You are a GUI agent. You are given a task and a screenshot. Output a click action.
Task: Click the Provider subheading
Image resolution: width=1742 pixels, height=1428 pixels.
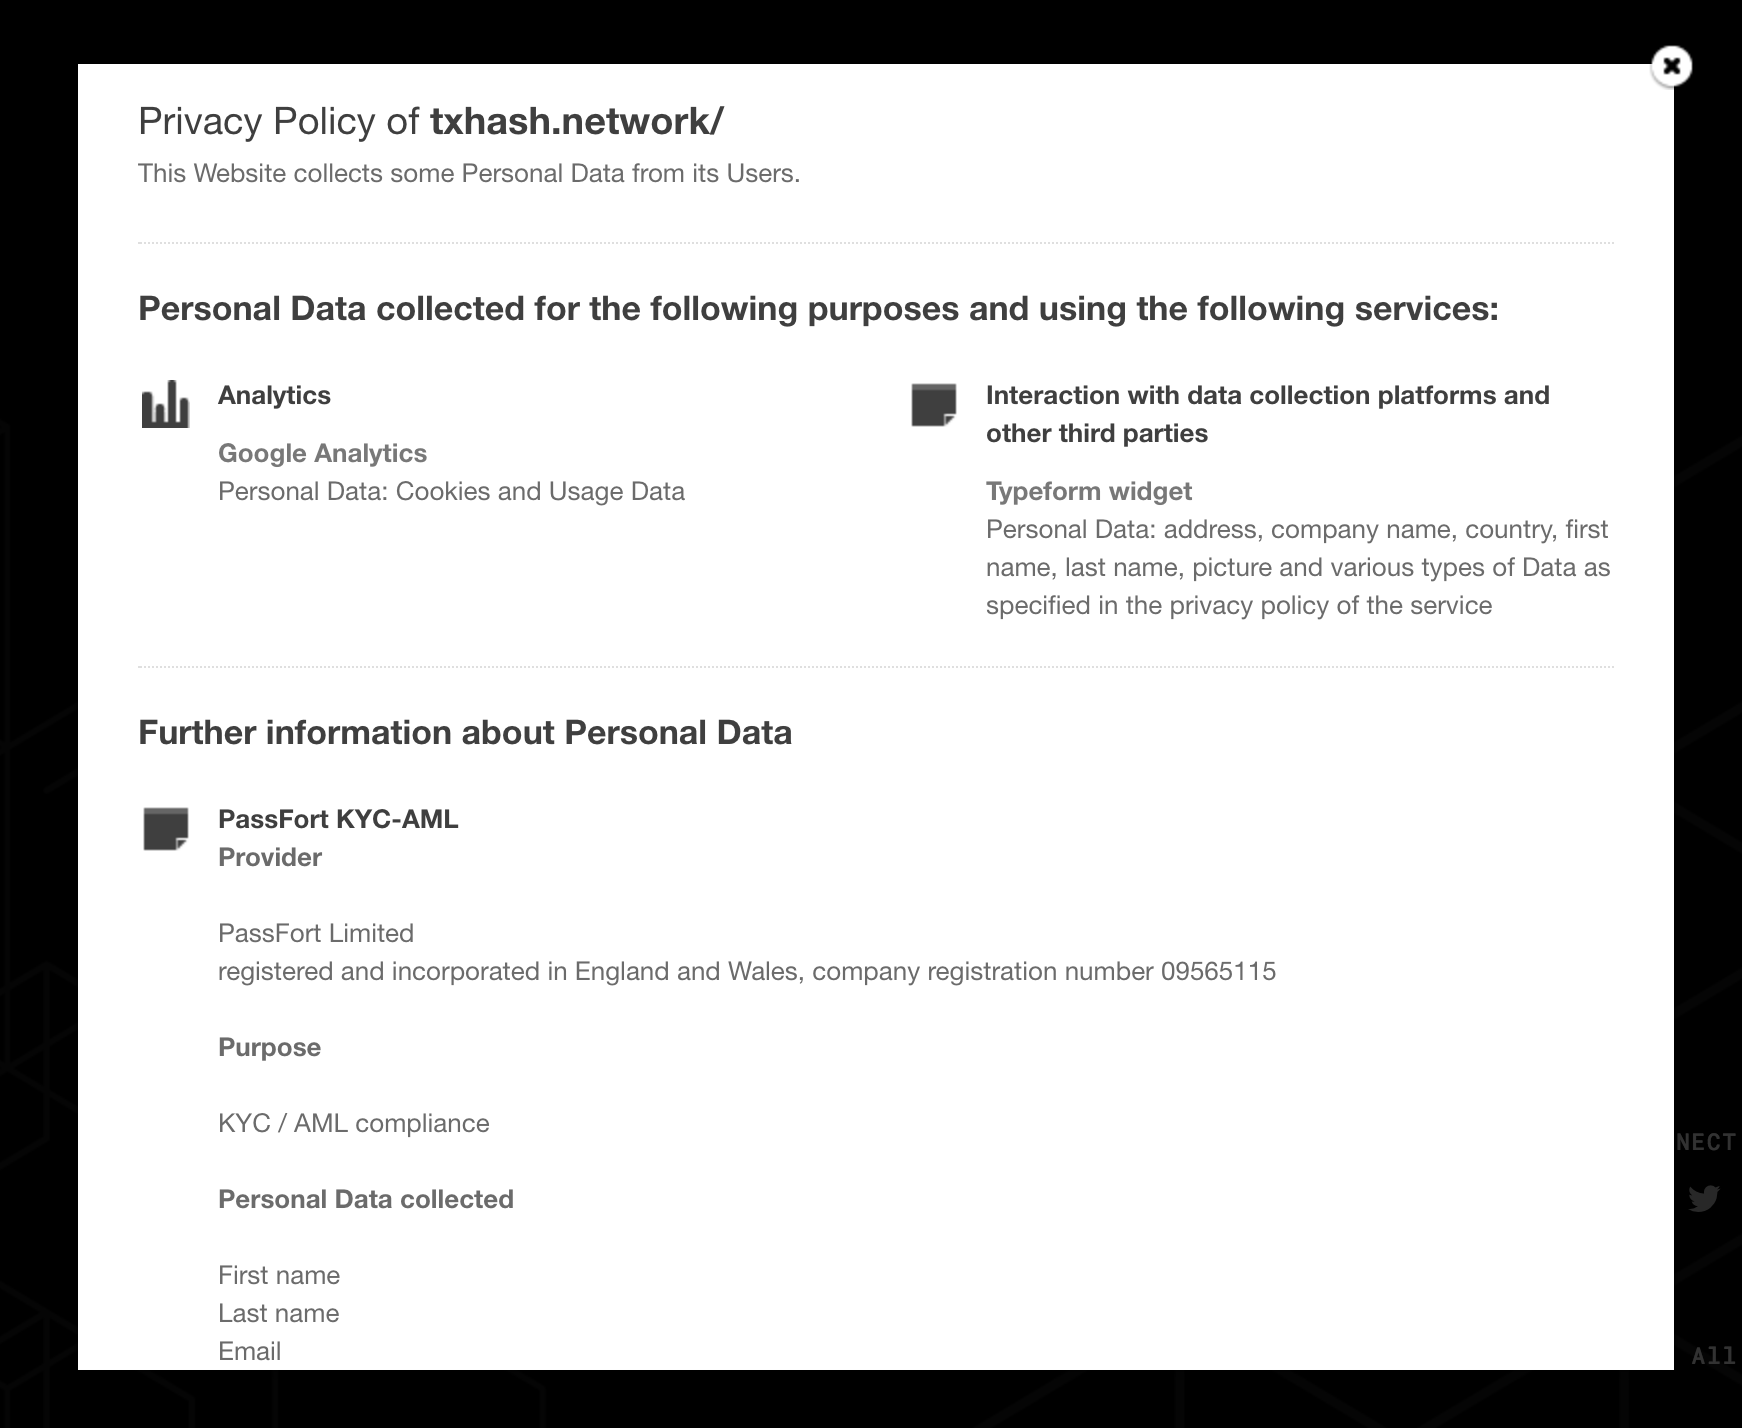pyautogui.click(x=270, y=857)
